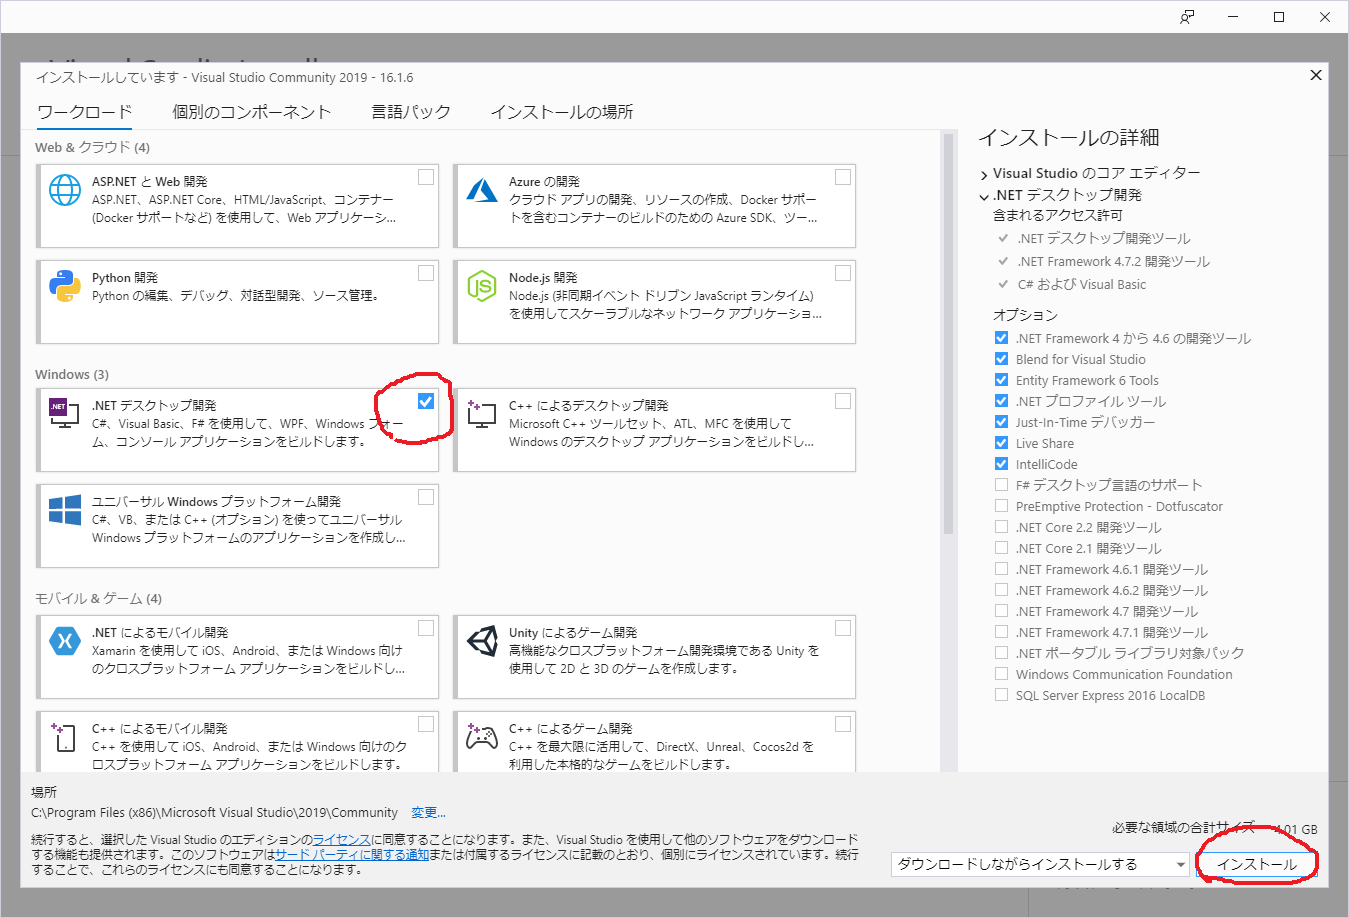Uncheck .NET プロファイル ツール option
This screenshot has height=918, width=1349.
coord(1001,401)
